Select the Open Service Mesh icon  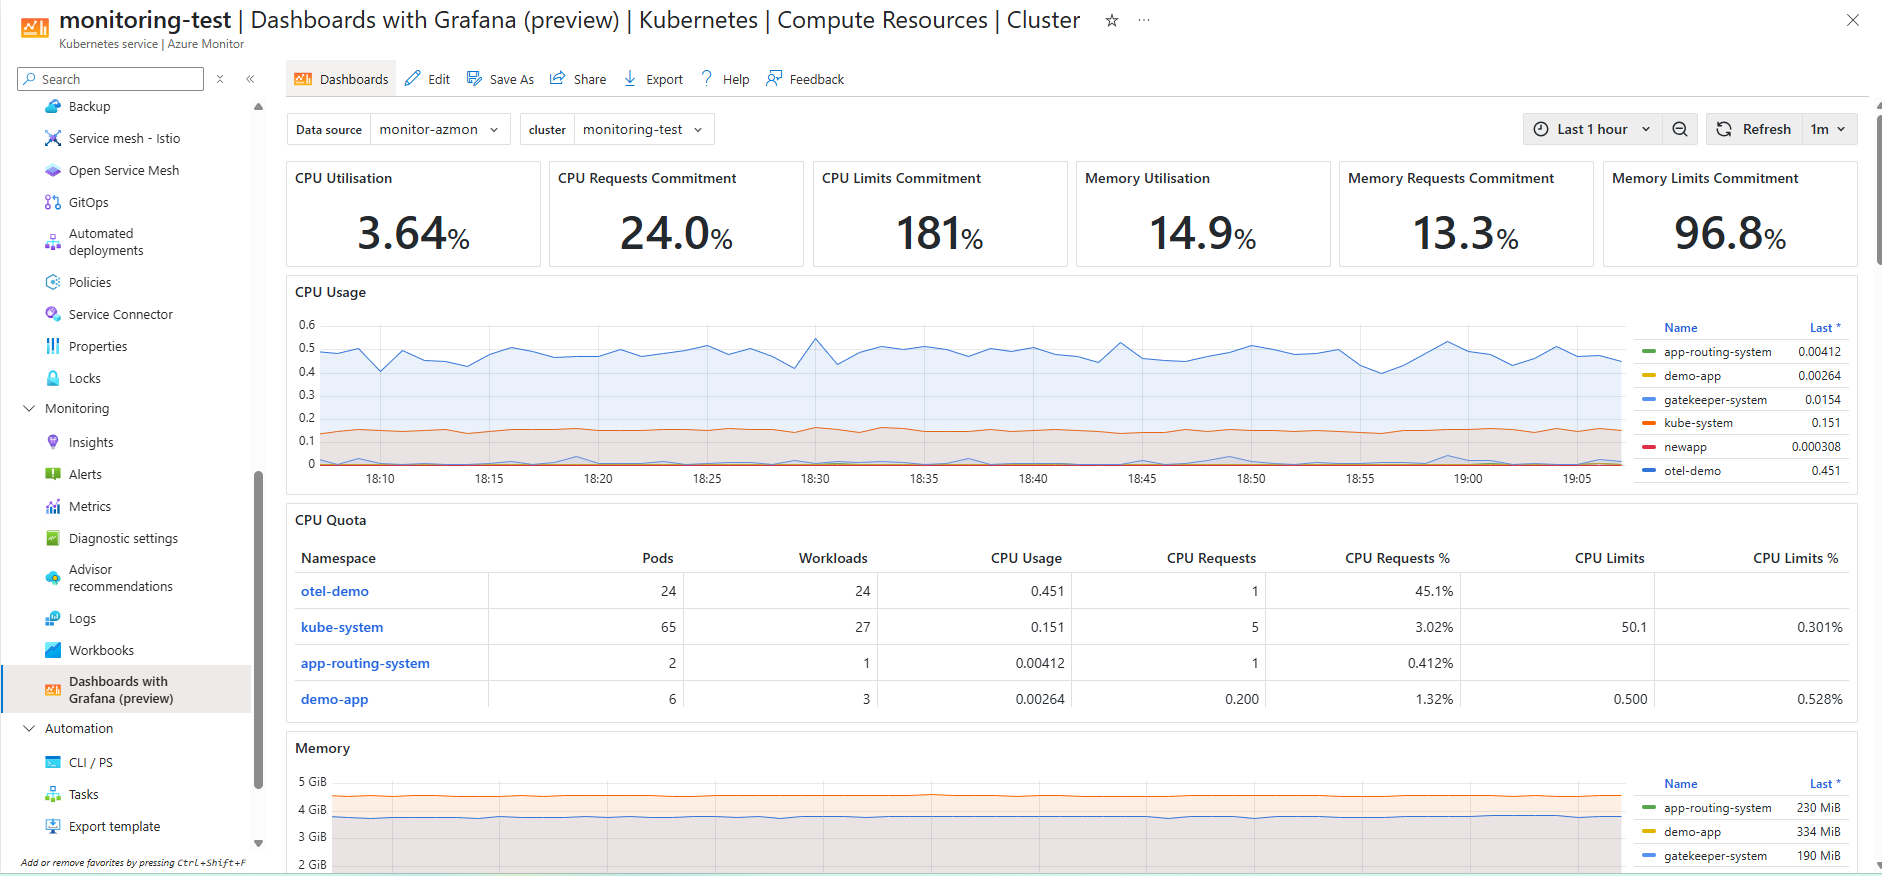click(53, 171)
